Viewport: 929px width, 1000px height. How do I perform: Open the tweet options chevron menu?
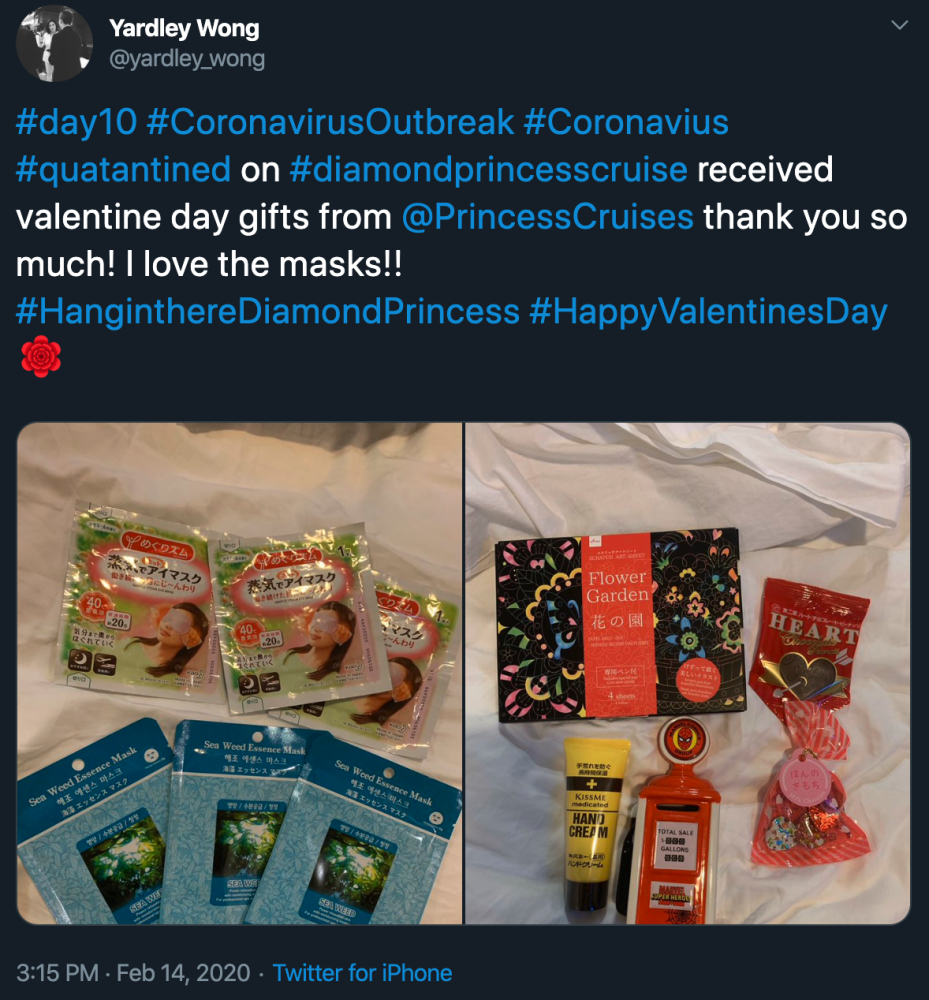899,26
